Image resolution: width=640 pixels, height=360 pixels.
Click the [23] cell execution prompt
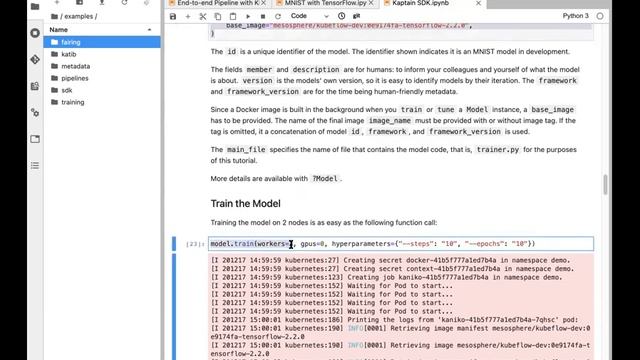[195, 244]
